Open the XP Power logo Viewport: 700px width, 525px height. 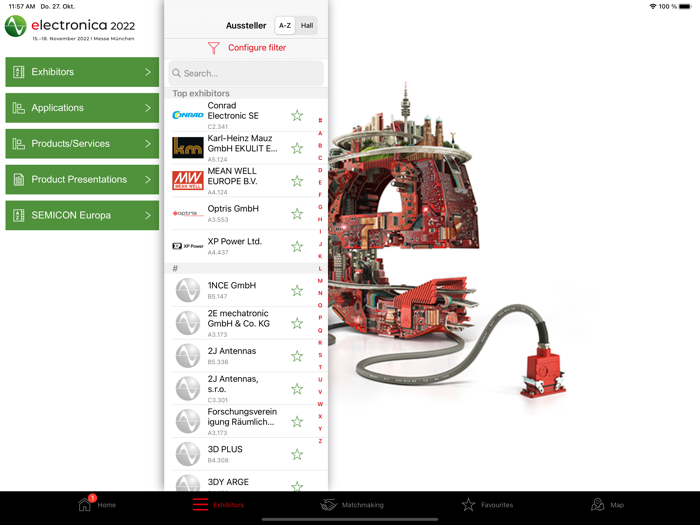click(x=188, y=246)
